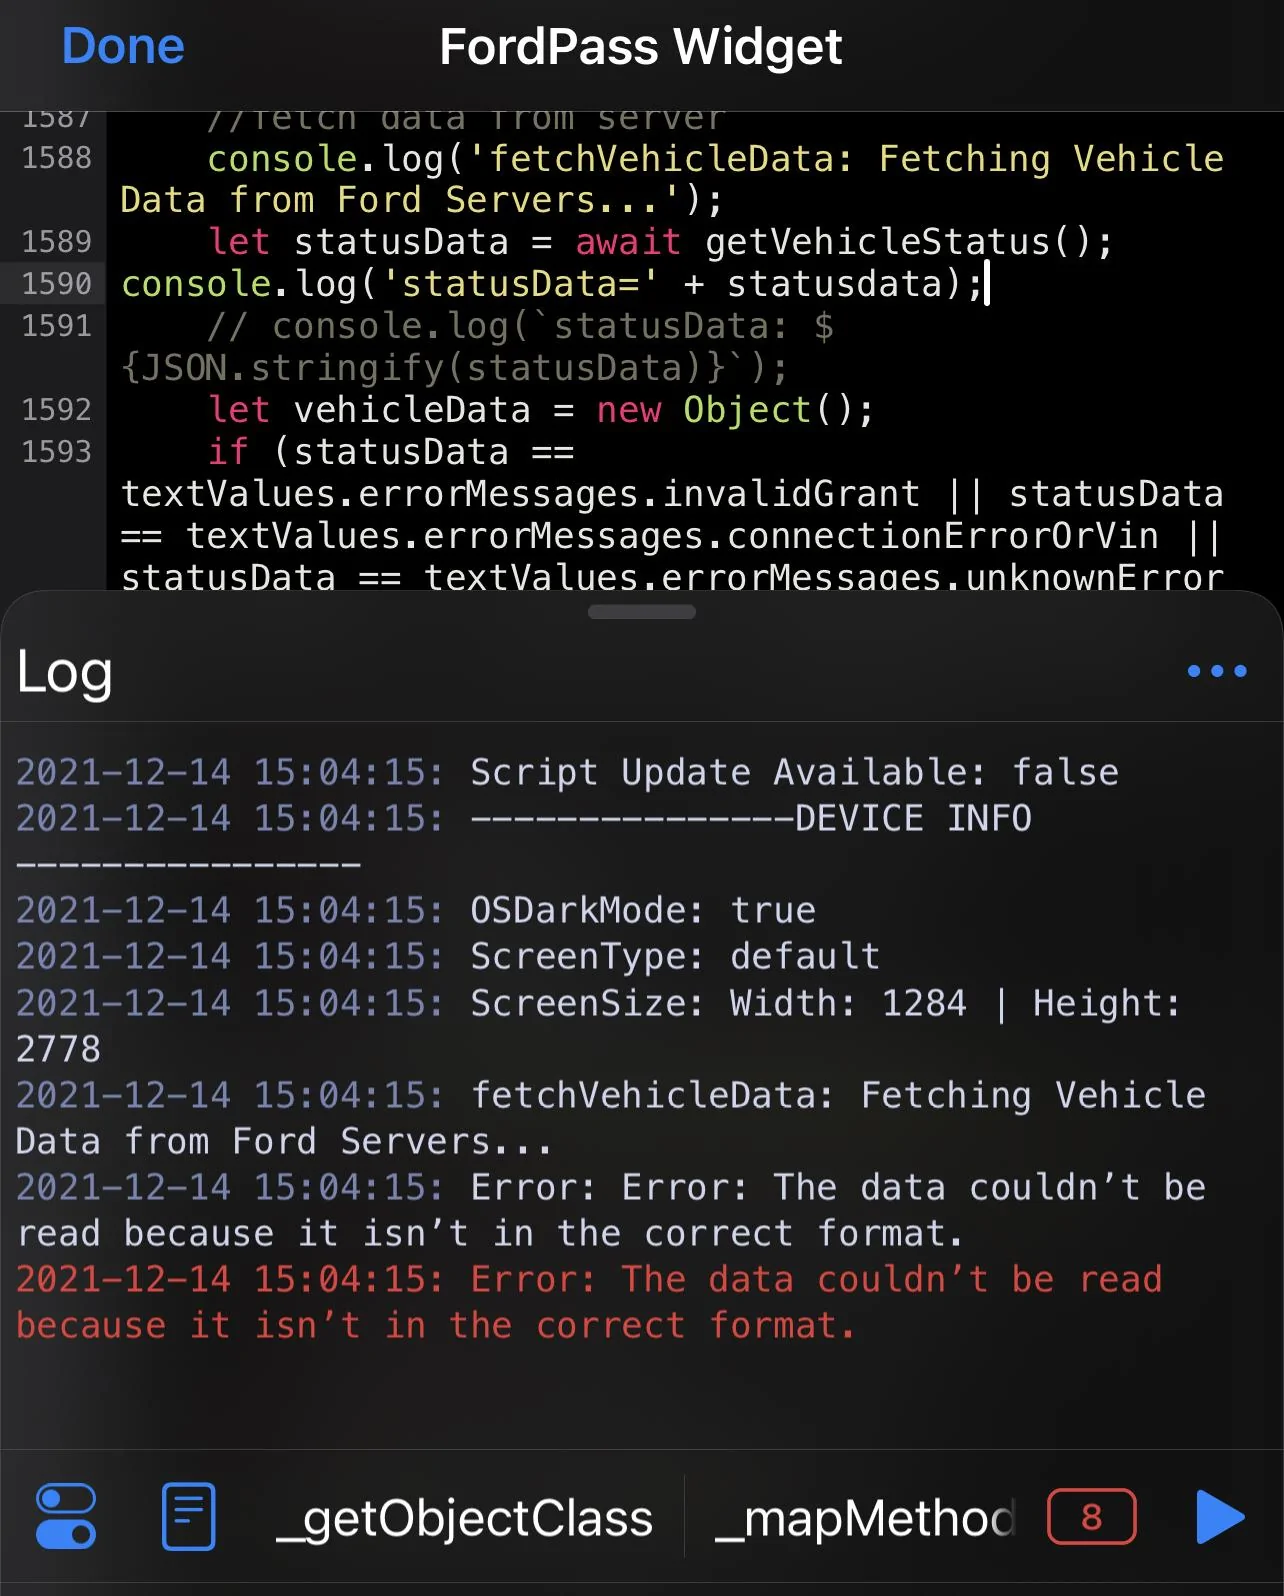This screenshot has height=1596, width=1284.
Task: Click line number 1588 in gutter
Action: [56, 158]
